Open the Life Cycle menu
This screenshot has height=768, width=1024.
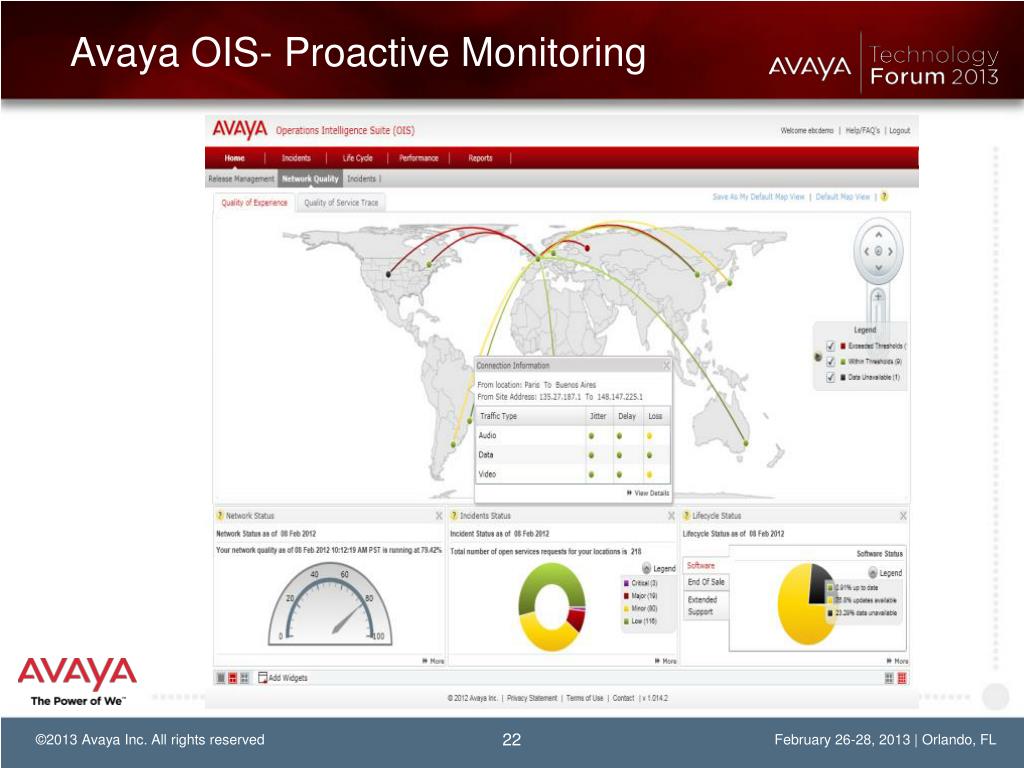357,158
